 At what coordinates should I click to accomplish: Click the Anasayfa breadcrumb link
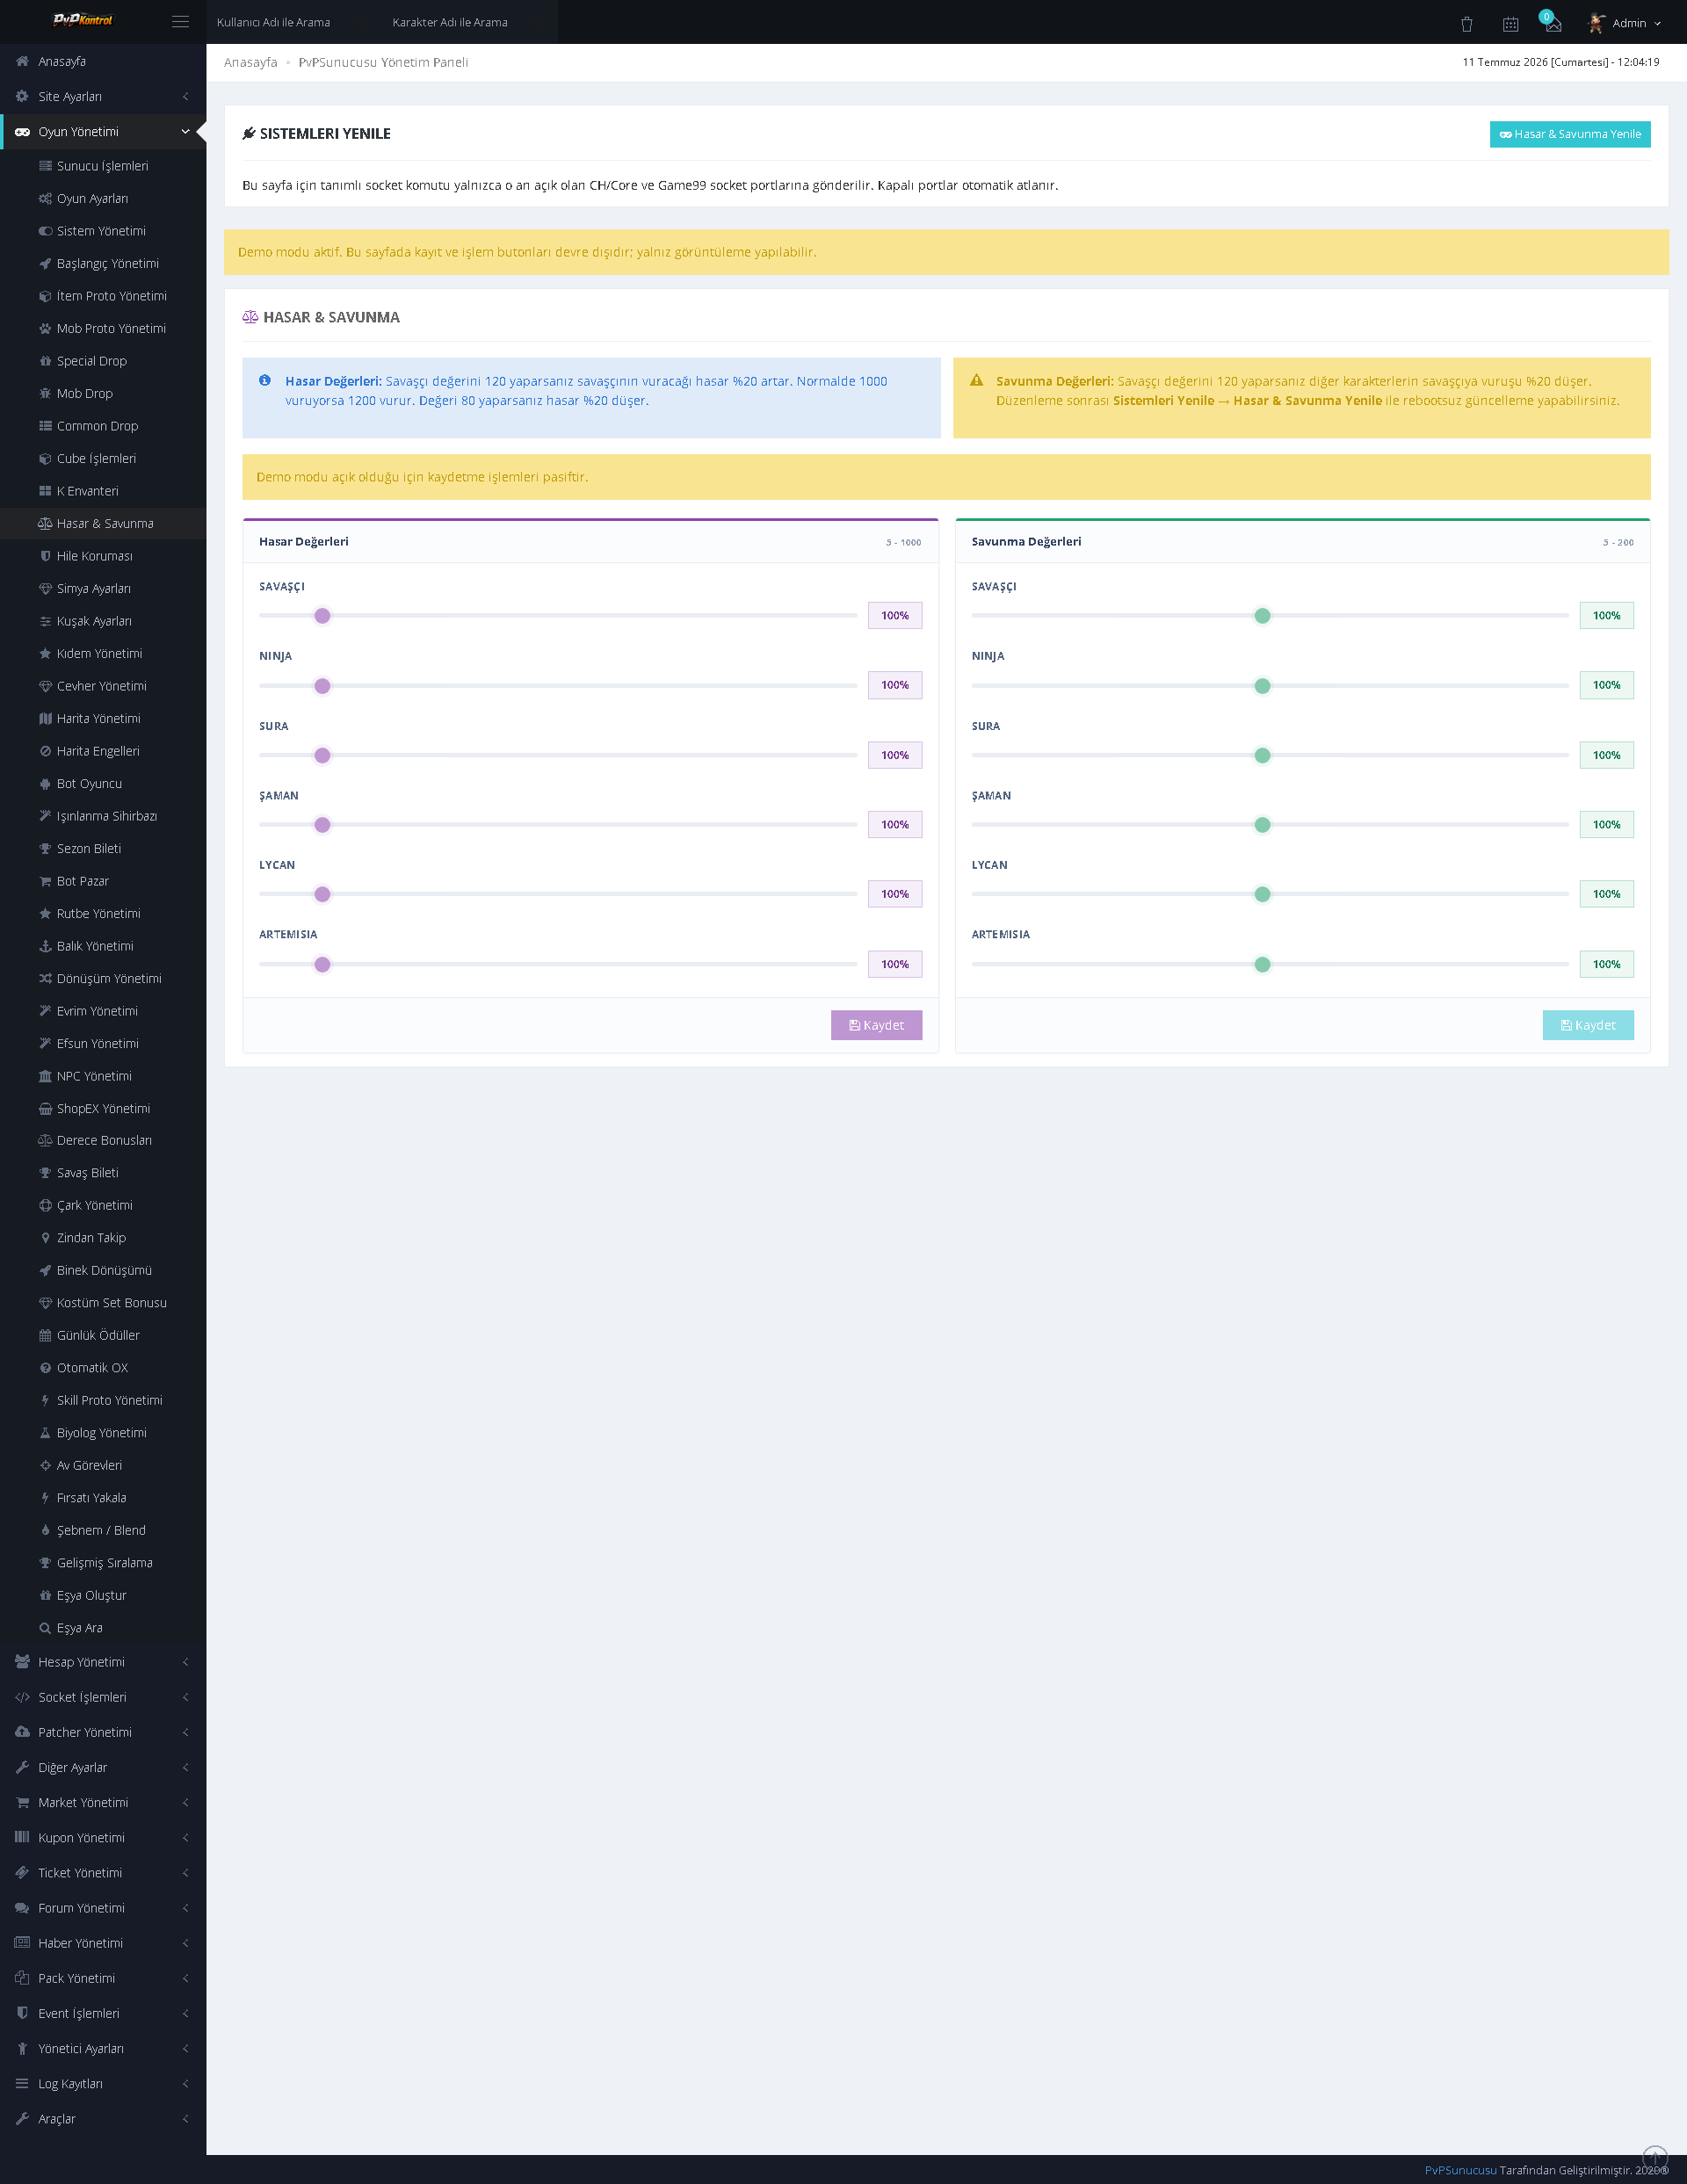251,62
